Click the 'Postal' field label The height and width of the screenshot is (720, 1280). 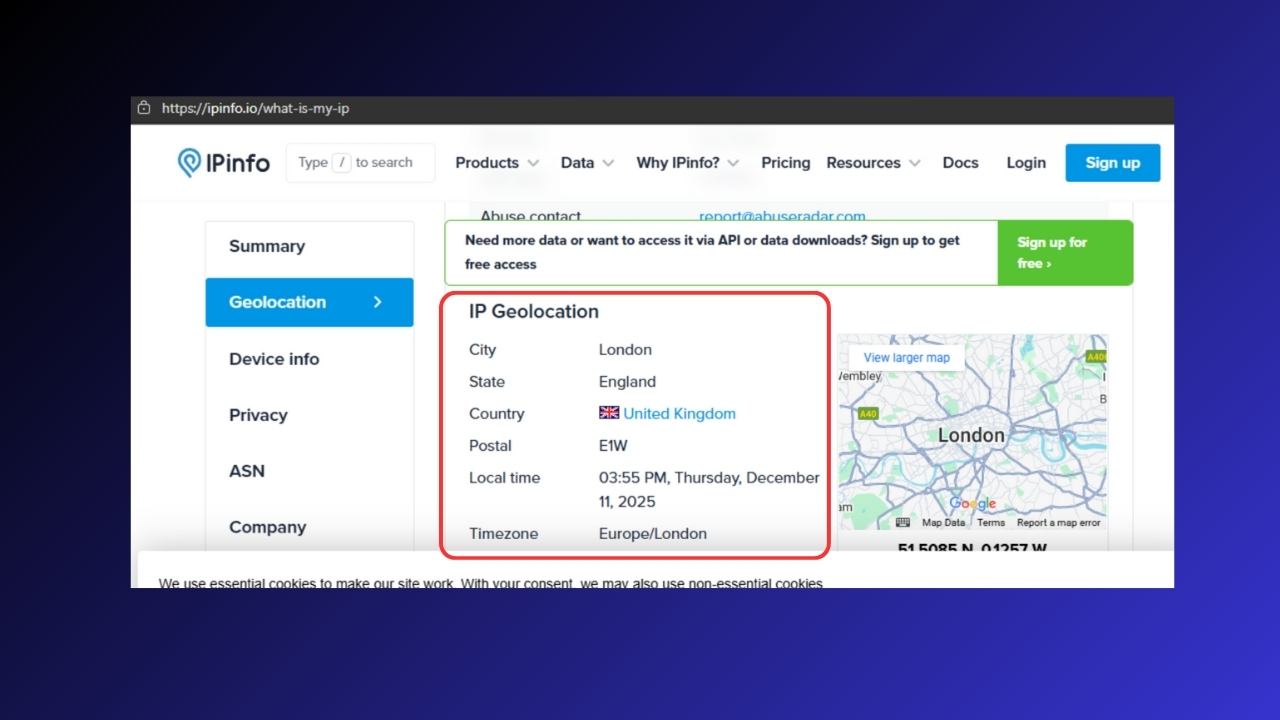point(490,446)
